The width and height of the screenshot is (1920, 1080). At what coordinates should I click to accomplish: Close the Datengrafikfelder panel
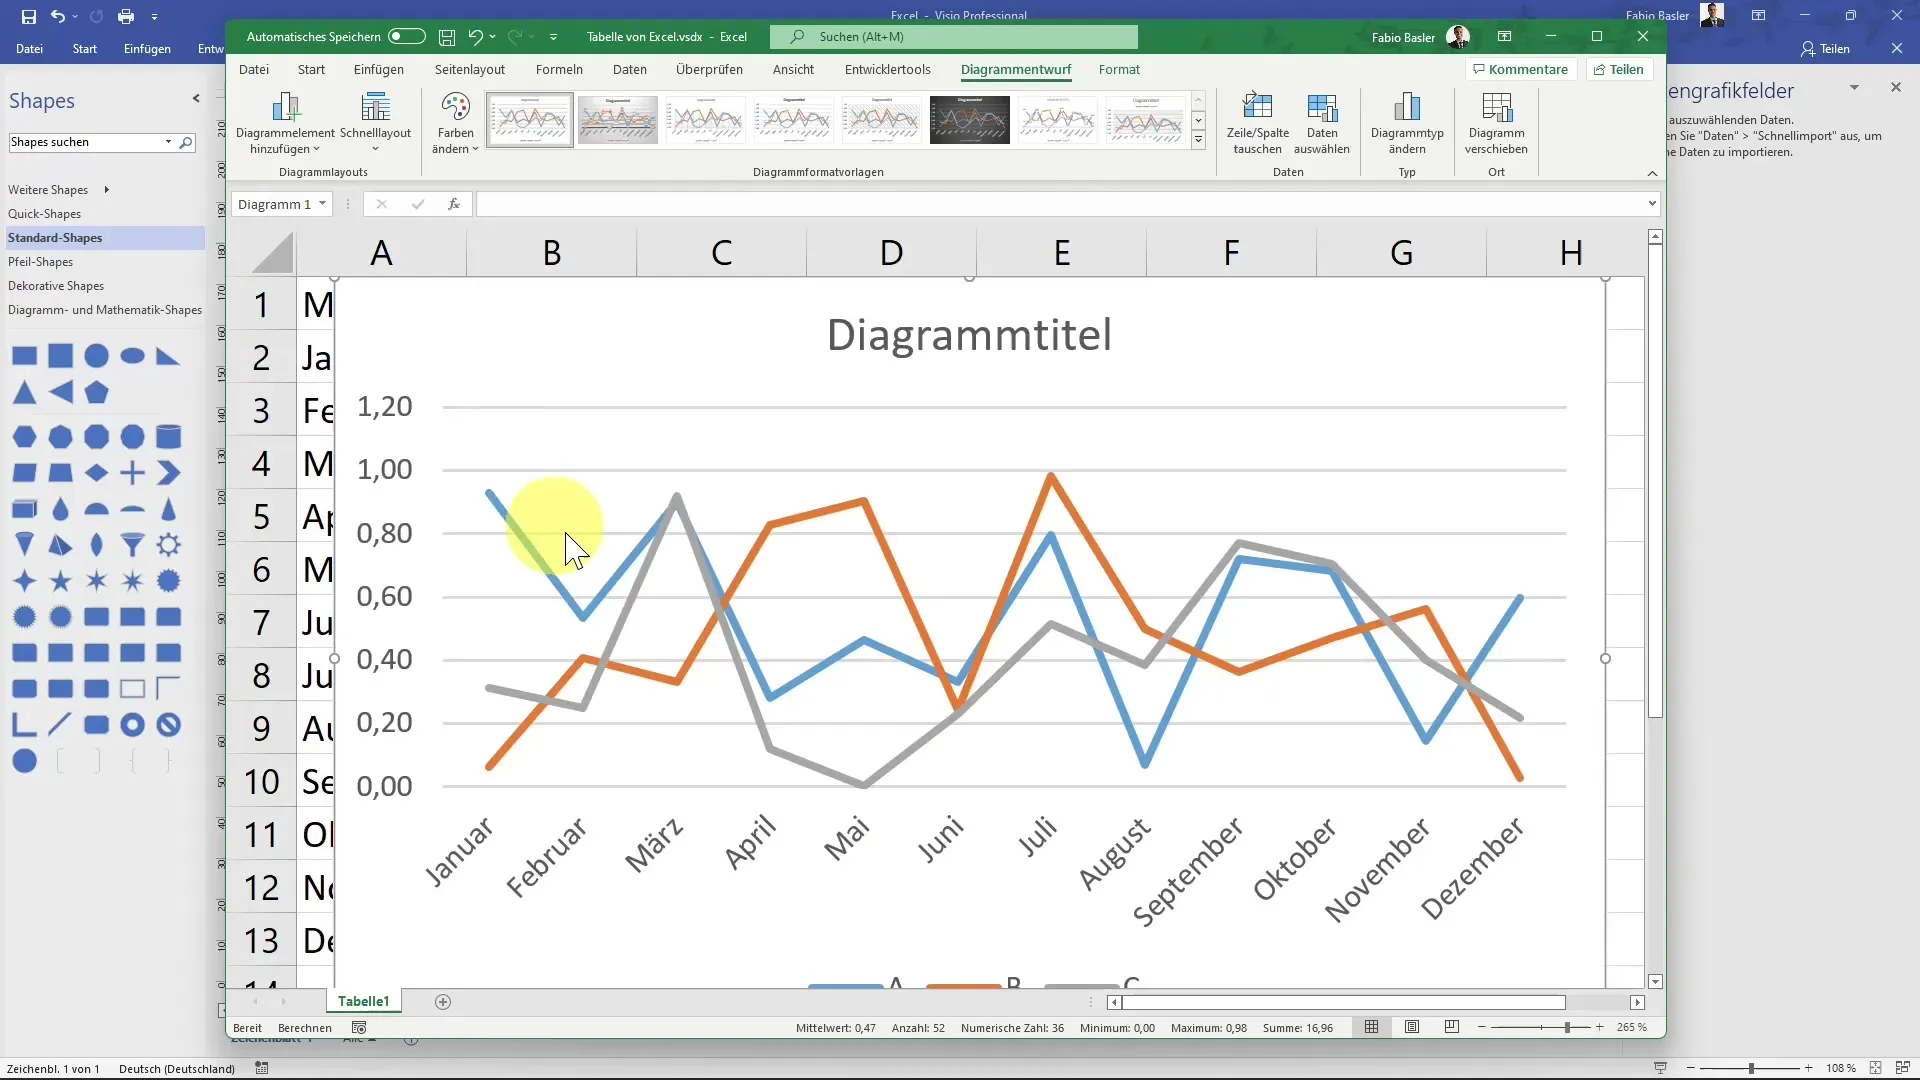1896,88
